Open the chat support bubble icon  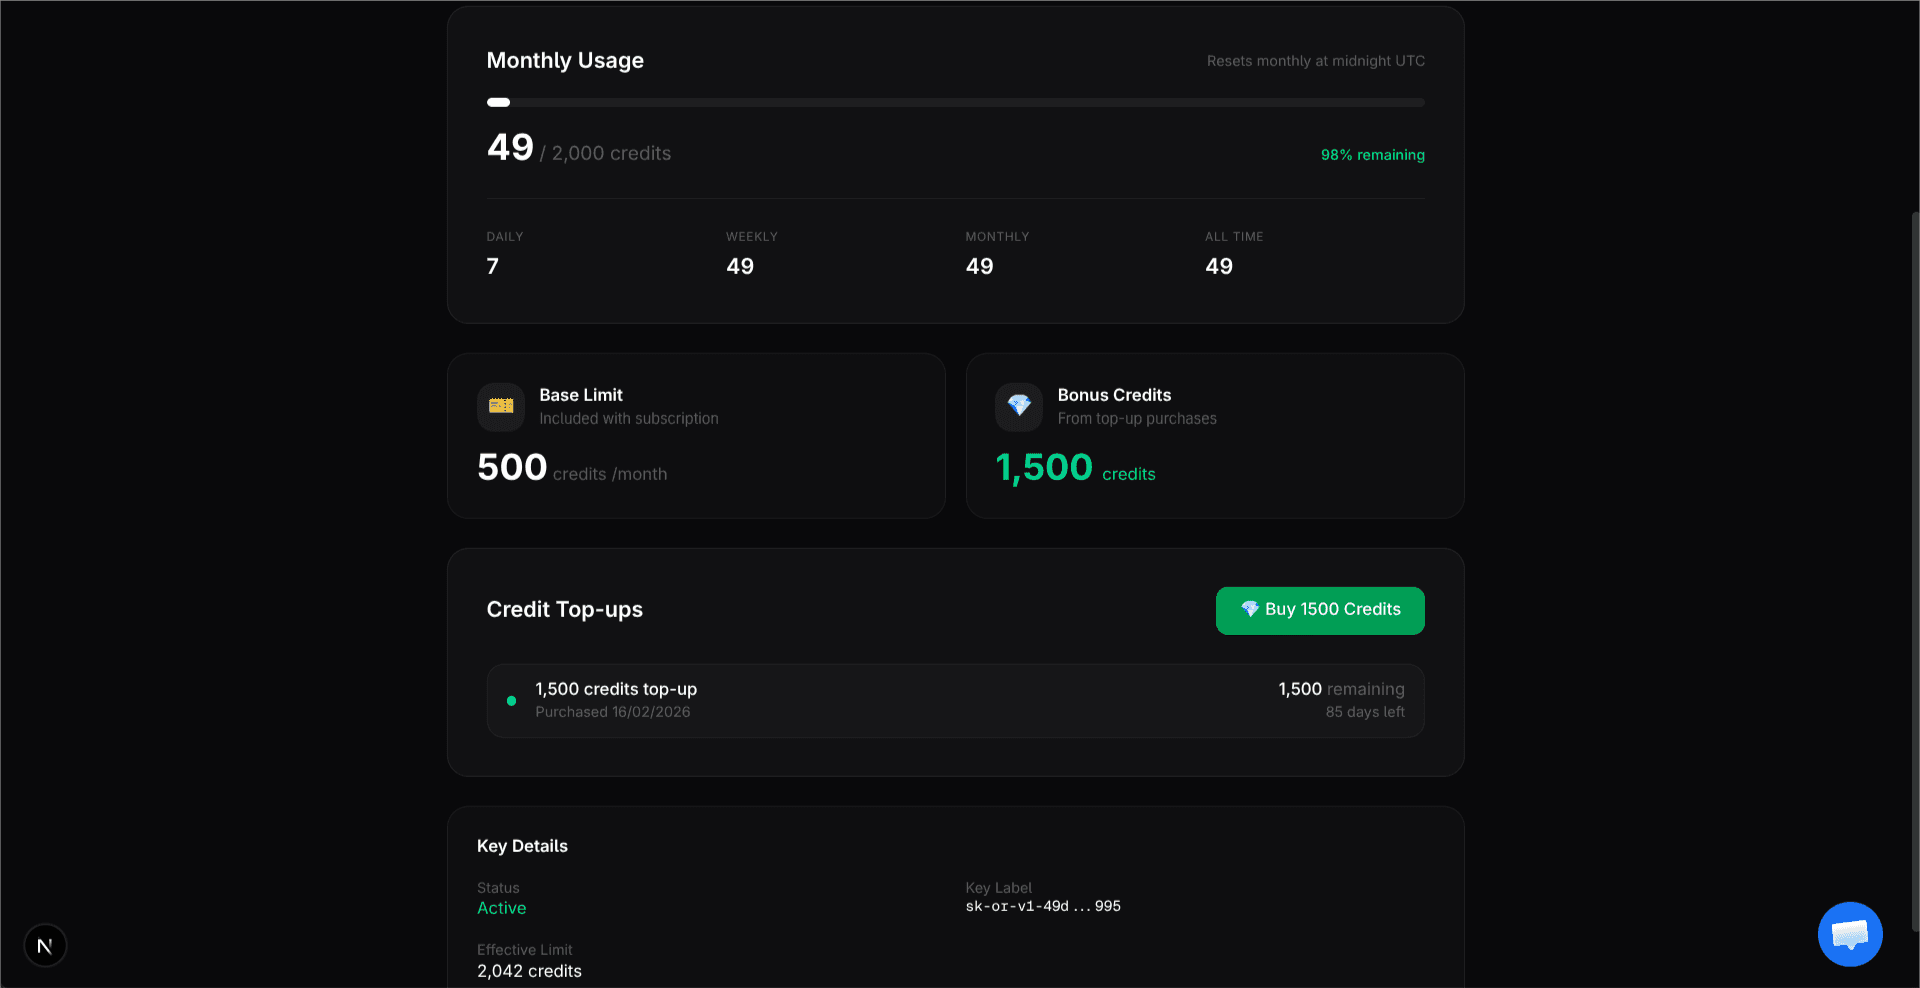coord(1849,934)
